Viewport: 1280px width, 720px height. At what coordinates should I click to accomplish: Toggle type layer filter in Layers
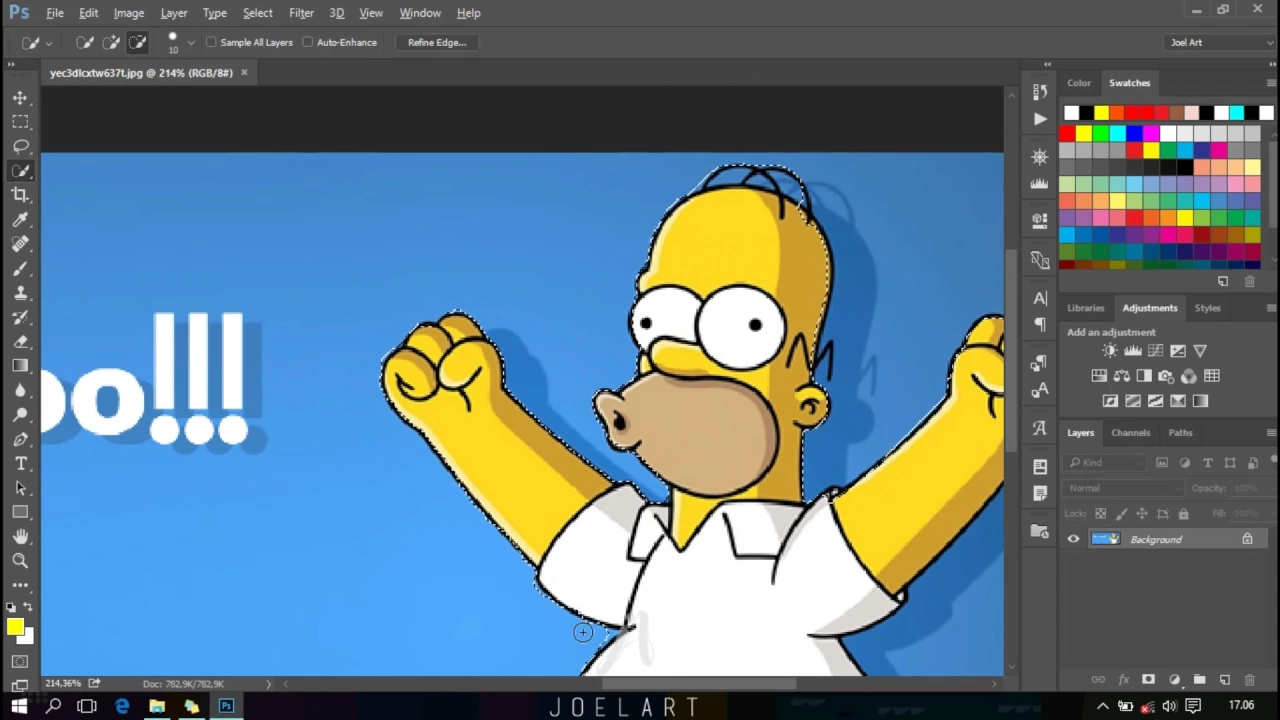click(1208, 463)
